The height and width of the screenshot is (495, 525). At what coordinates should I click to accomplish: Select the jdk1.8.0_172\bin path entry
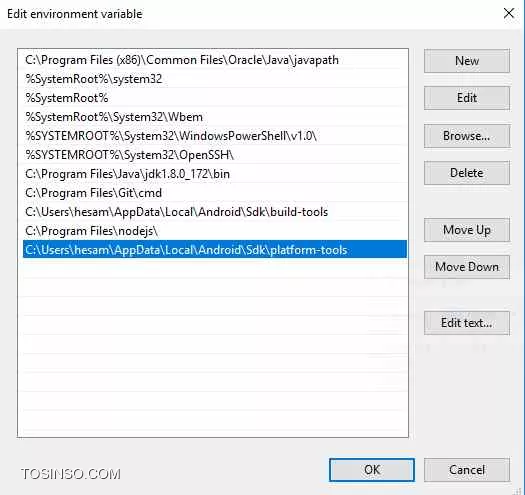[x=215, y=174]
